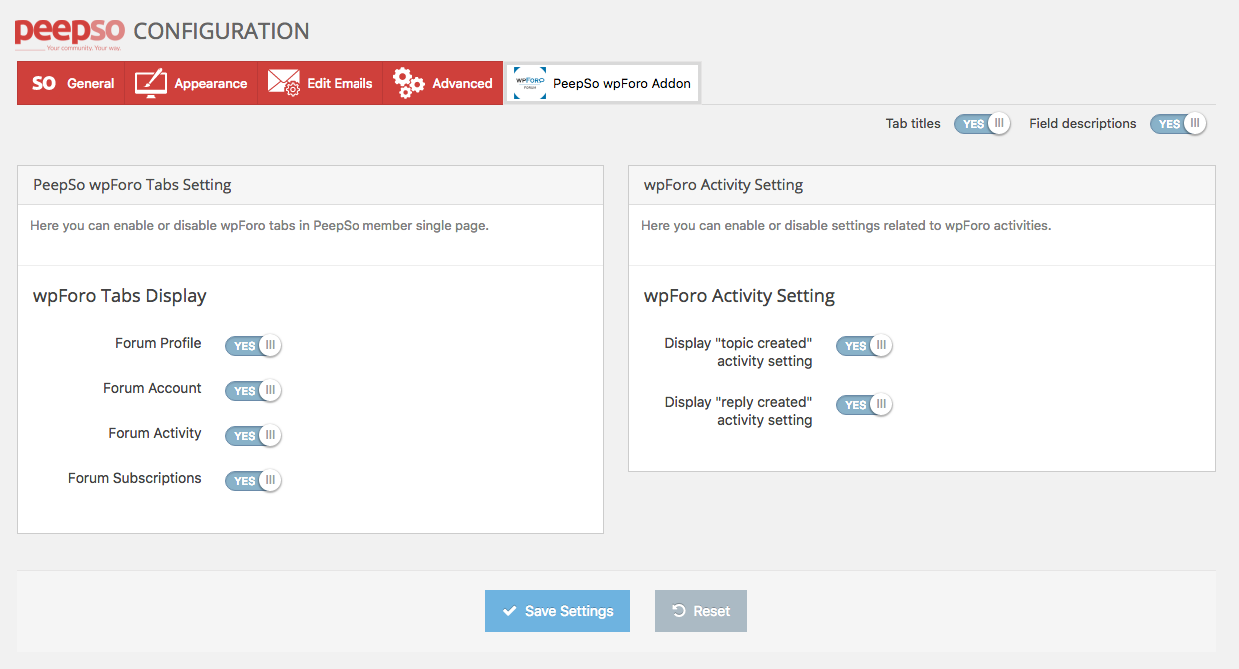This screenshot has height=669, width=1239.
Task: Click the checkmark icon on Save Settings
Action: tap(510, 611)
